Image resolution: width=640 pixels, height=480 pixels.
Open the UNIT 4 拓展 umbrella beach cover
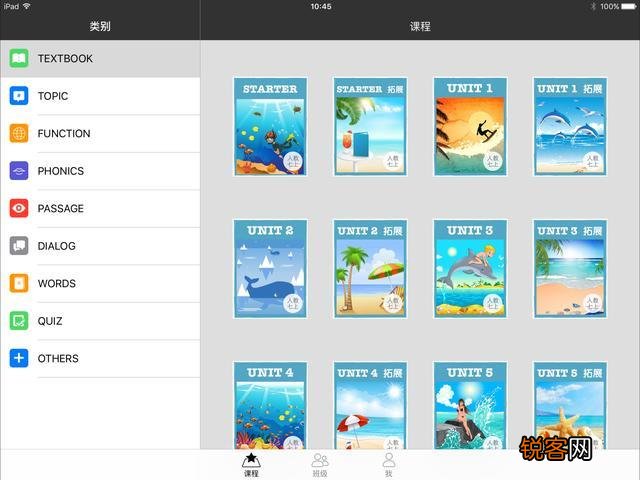(x=370, y=406)
